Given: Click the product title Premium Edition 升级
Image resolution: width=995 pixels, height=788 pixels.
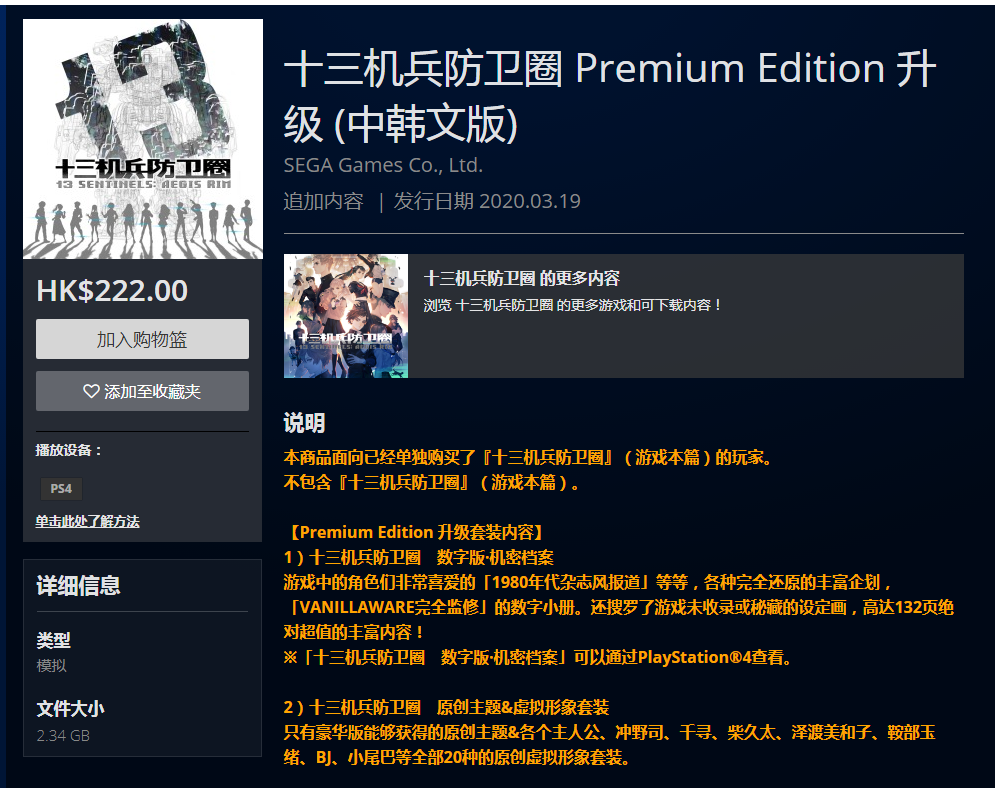Looking at the screenshot, I should [x=610, y=96].
